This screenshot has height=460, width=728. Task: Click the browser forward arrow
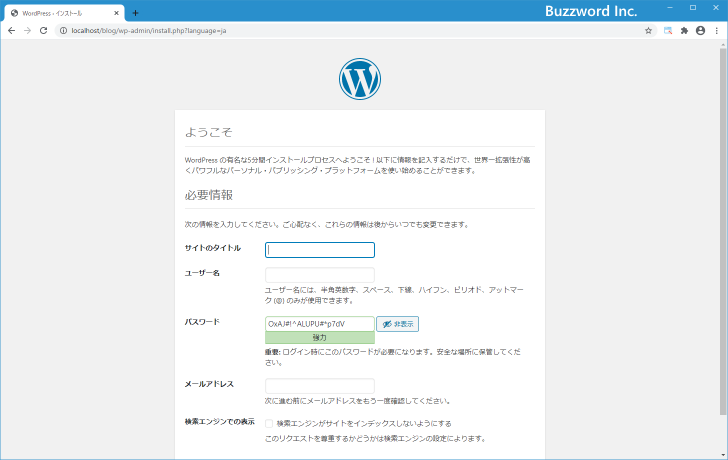(x=27, y=31)
